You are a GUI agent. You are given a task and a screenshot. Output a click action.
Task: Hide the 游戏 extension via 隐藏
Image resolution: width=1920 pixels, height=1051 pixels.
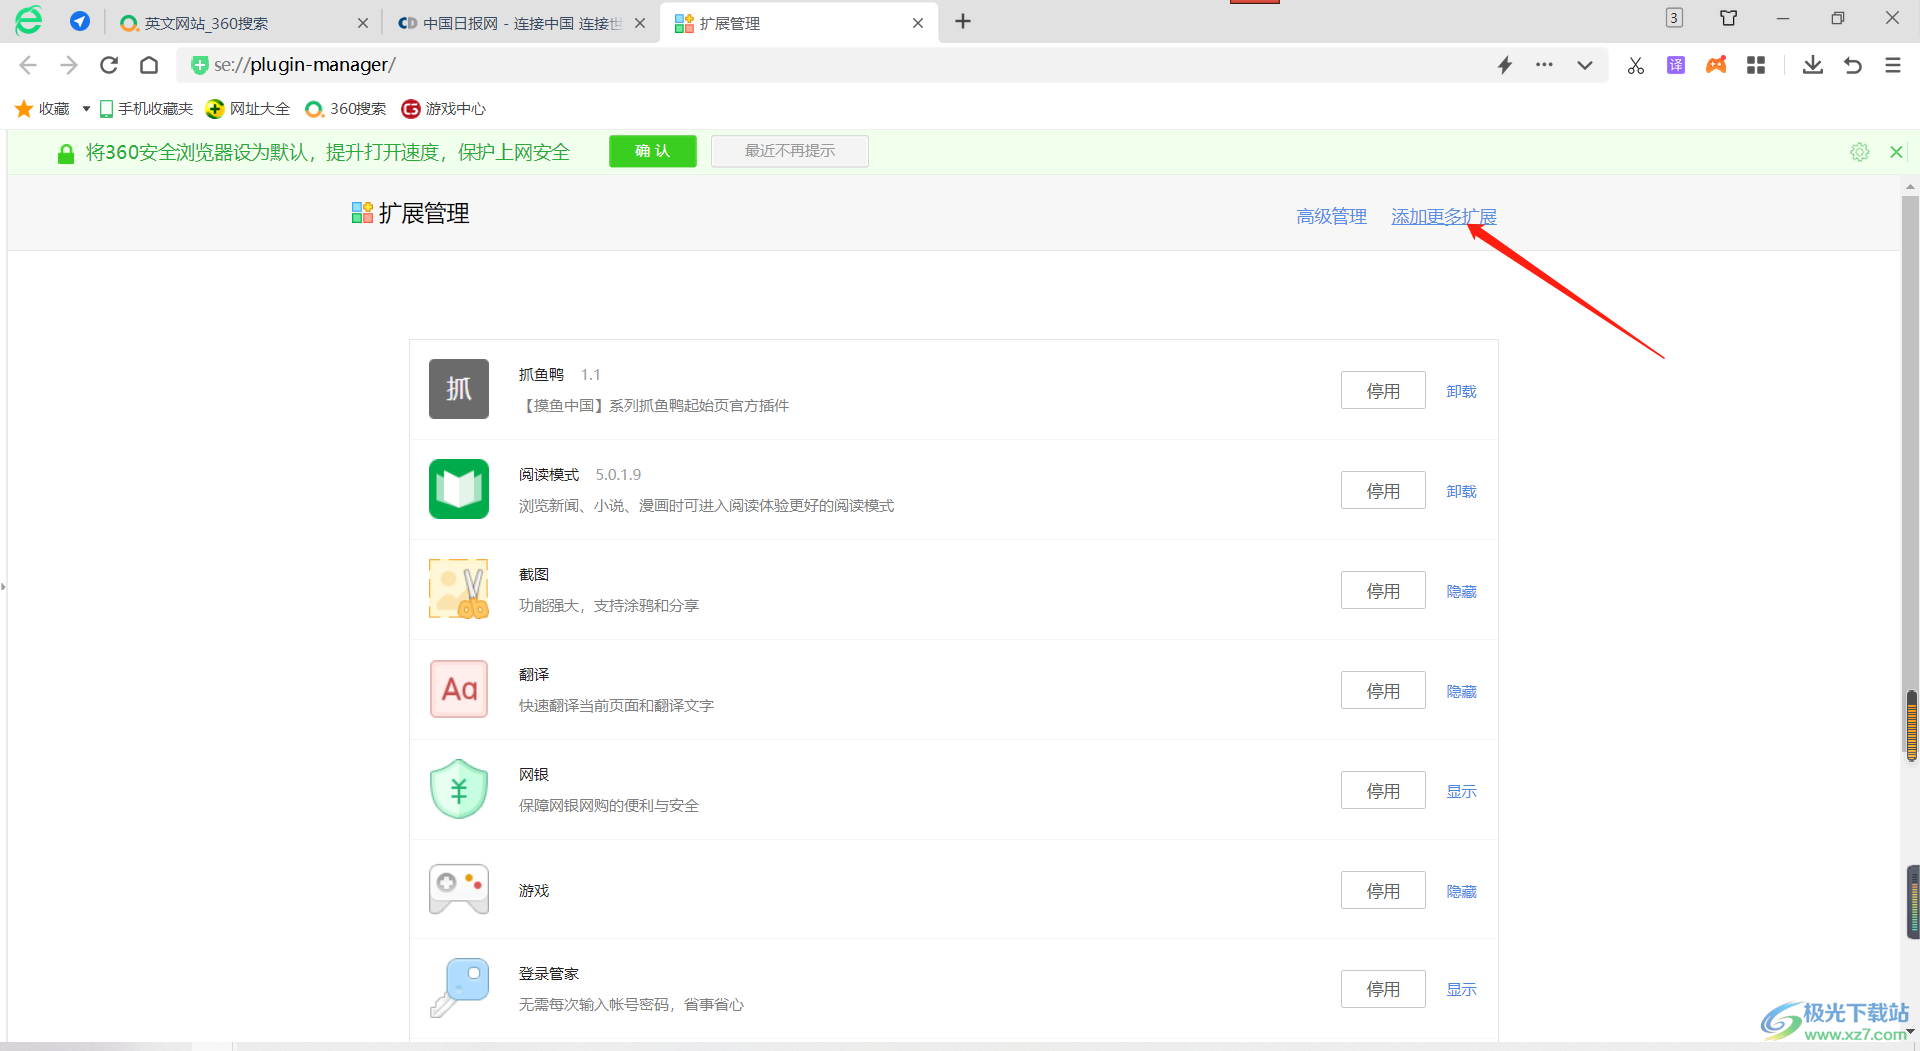[1461, 891]
